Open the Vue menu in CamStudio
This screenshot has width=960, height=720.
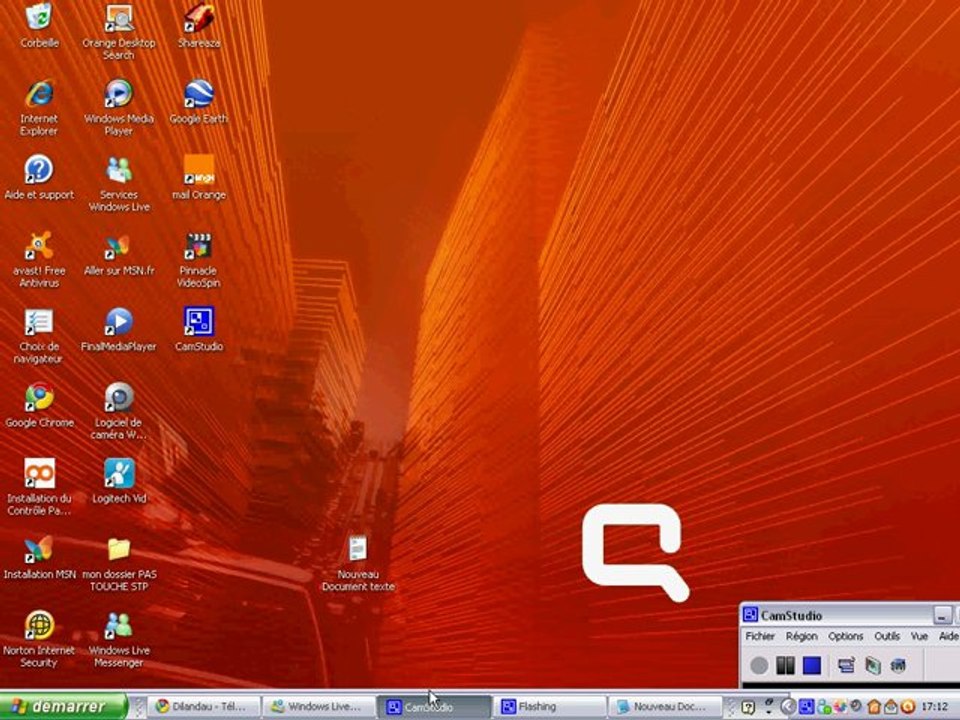pos(919,636)
